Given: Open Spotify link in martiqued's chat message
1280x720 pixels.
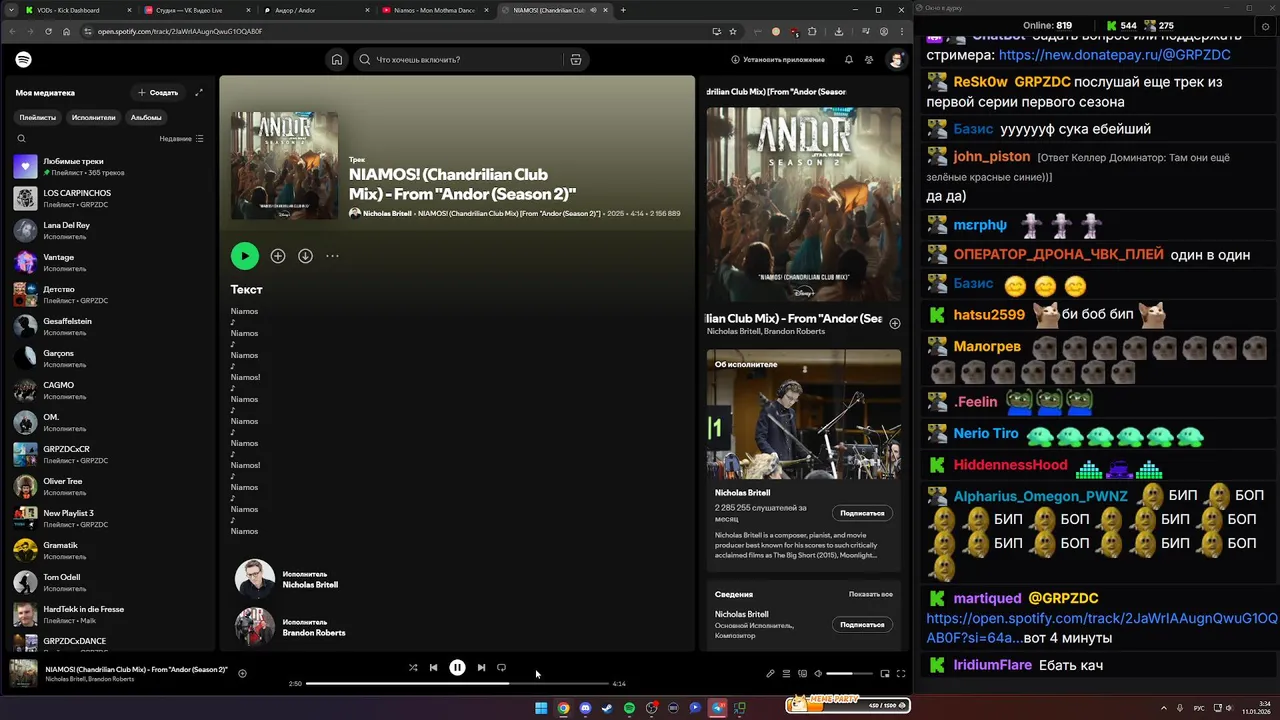Looking at the screenshot, I should pyautogui.click(x=1102, y=628).
